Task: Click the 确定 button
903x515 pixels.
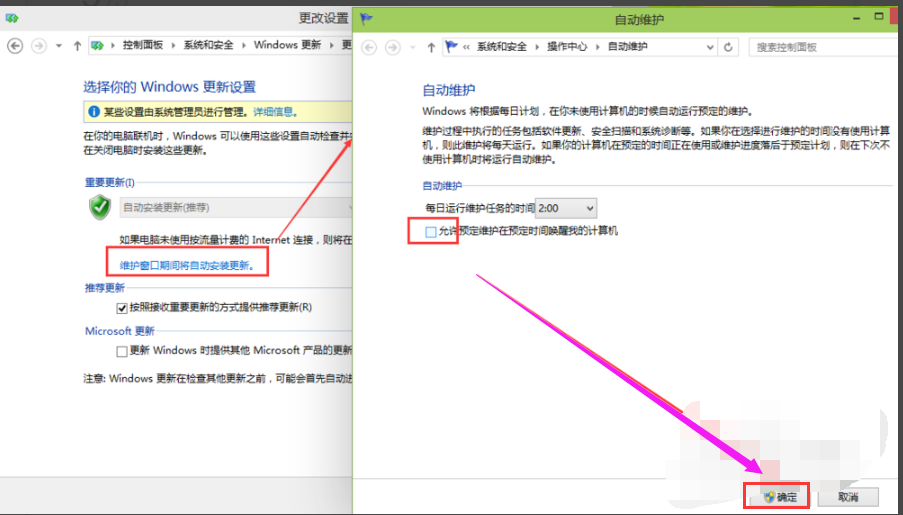Action: 778,496
